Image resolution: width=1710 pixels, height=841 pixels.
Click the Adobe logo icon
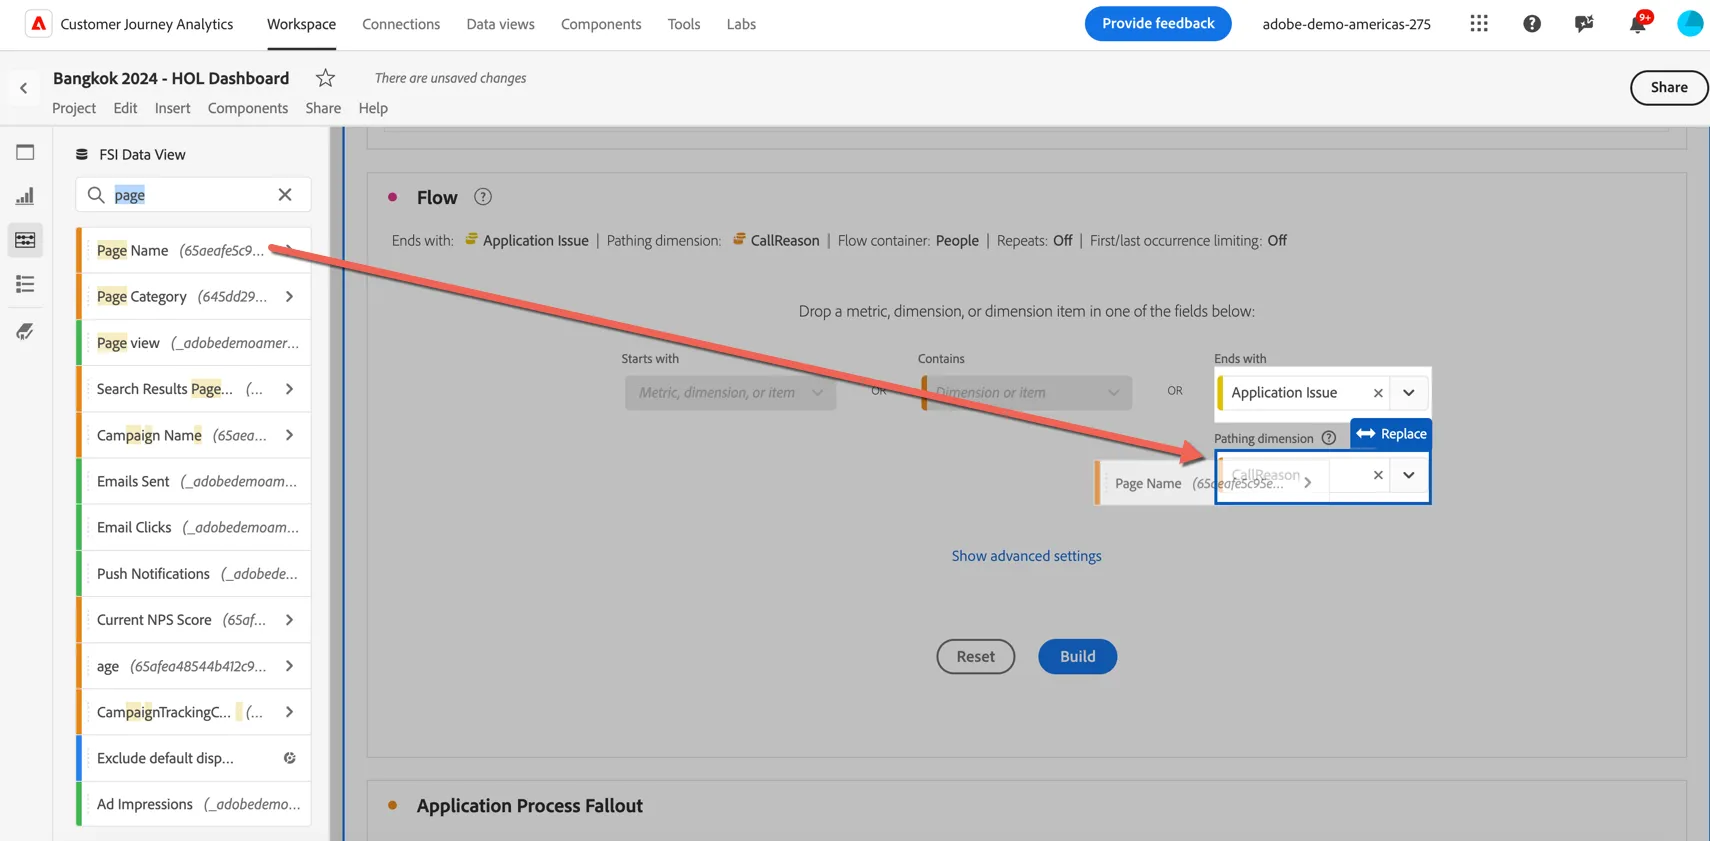click(x=38, y=24)
